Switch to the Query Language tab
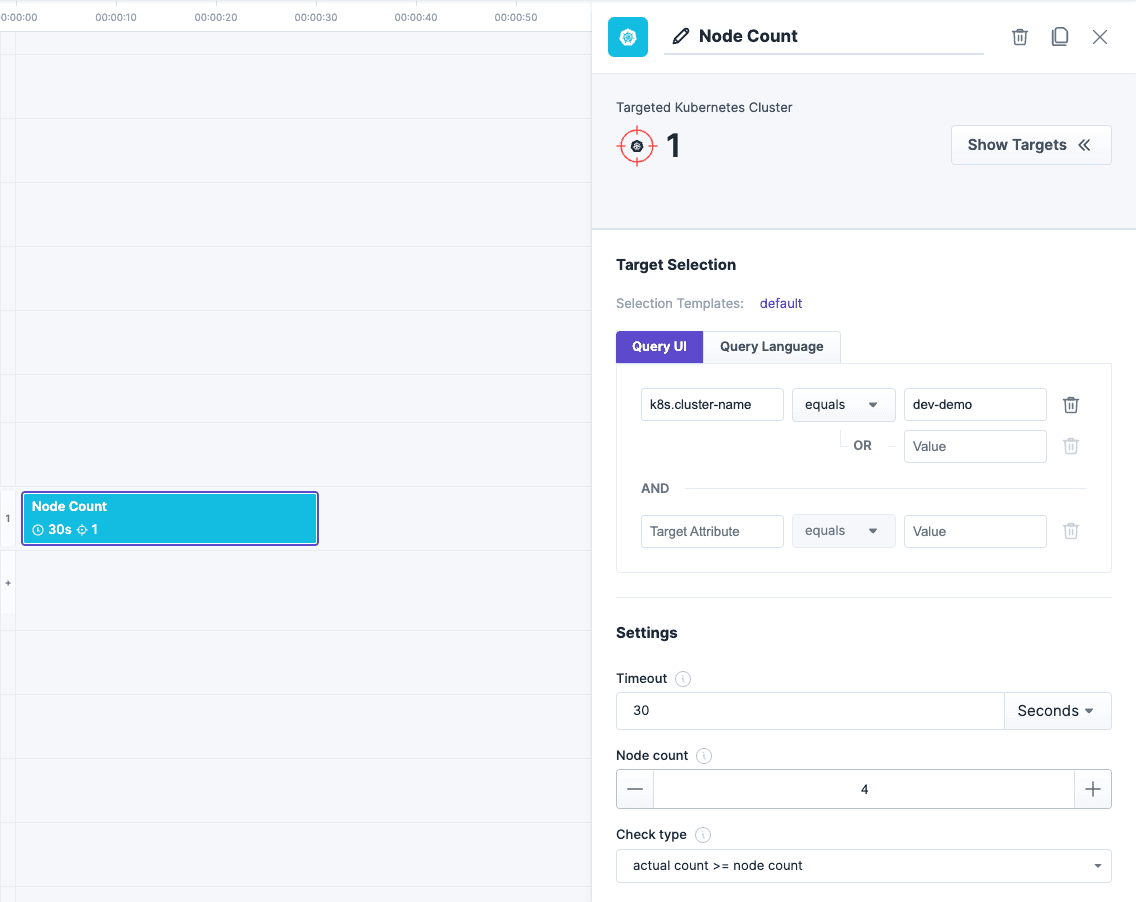The image size is (1136, 902). (x=772, y=347)
